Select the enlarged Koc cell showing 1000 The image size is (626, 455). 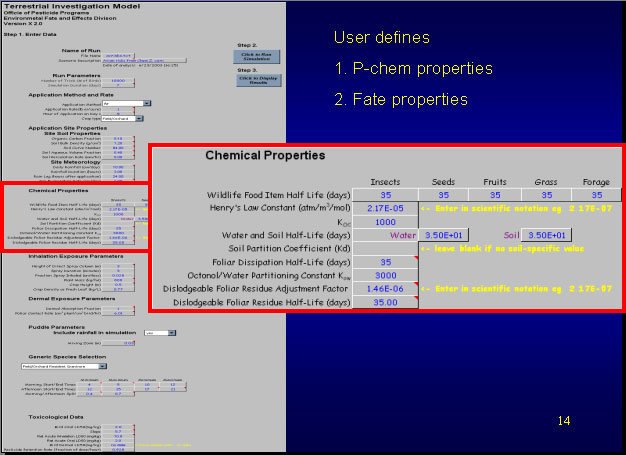click(385, 222)
